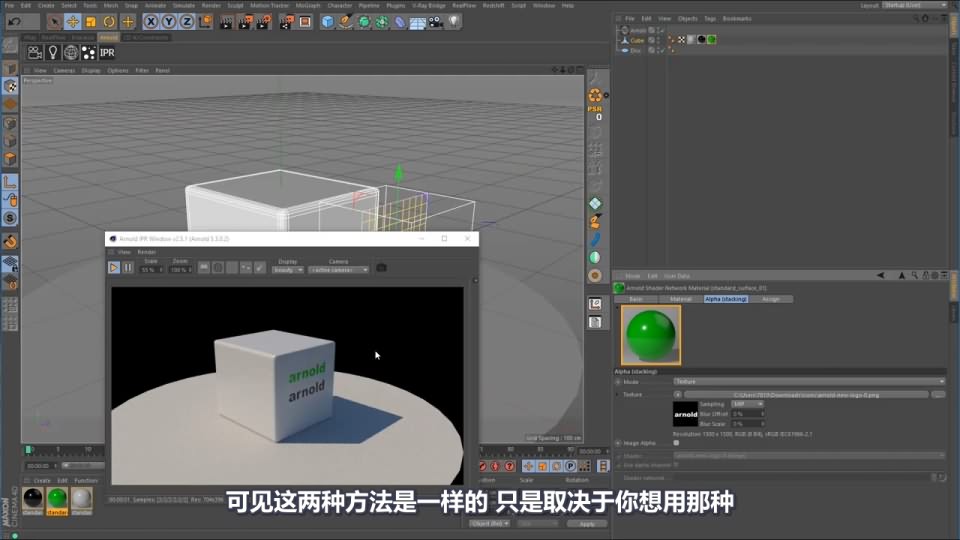Click the Arnold light bulb icon
Image resolution: width=960 pixels, height=540 pixels.
[x=53, y=52]
